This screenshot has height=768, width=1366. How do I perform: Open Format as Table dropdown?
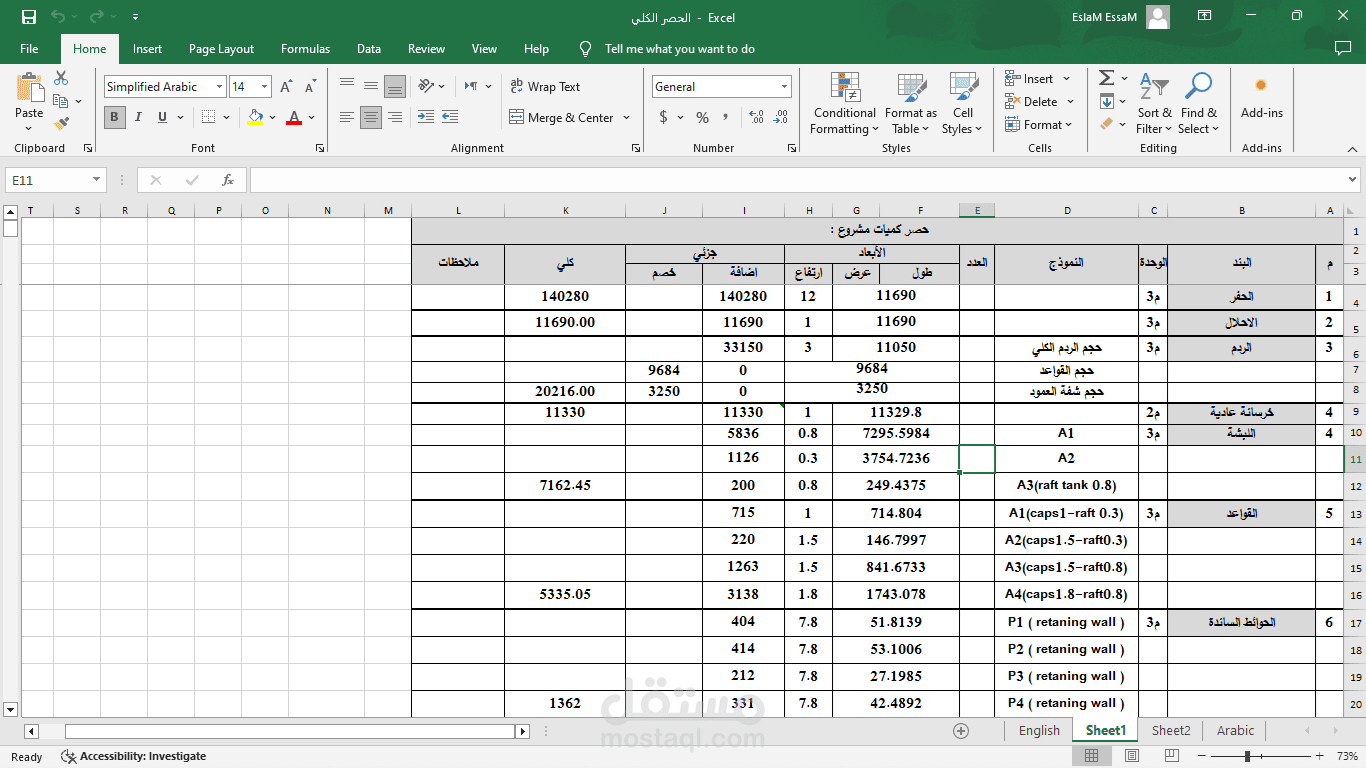point(910,103)
